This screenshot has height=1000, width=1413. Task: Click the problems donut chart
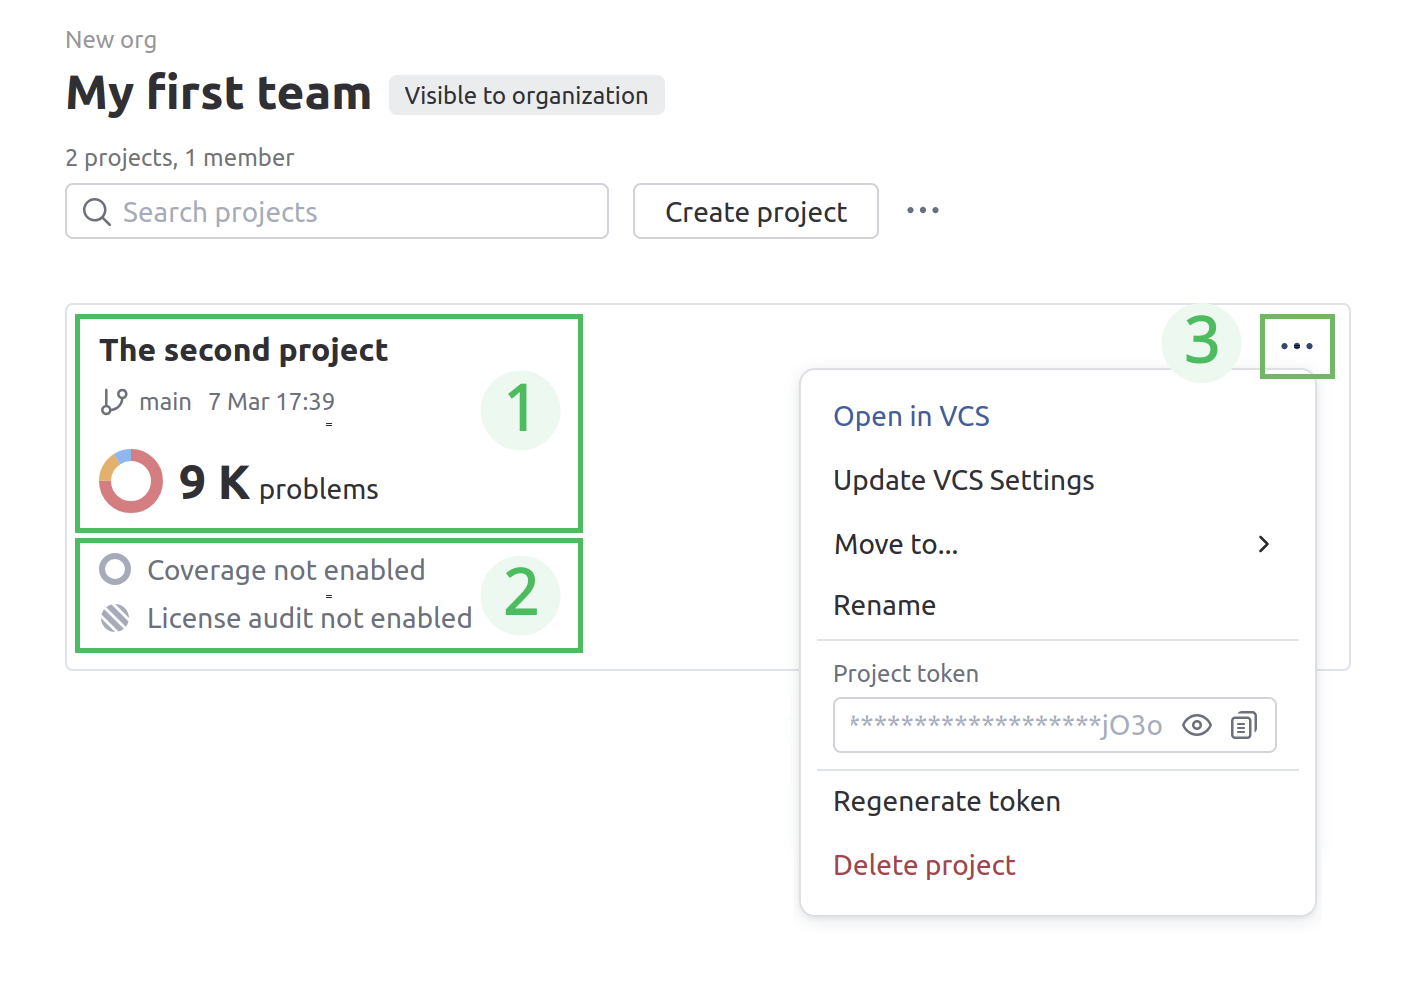pyautogui.click(x=130, y=481)
